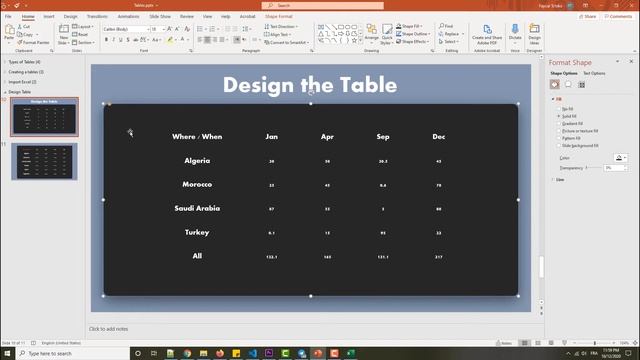640x360 pixels.
Task: Apply text Shadow formatting
Action: [x=128, y=40]
